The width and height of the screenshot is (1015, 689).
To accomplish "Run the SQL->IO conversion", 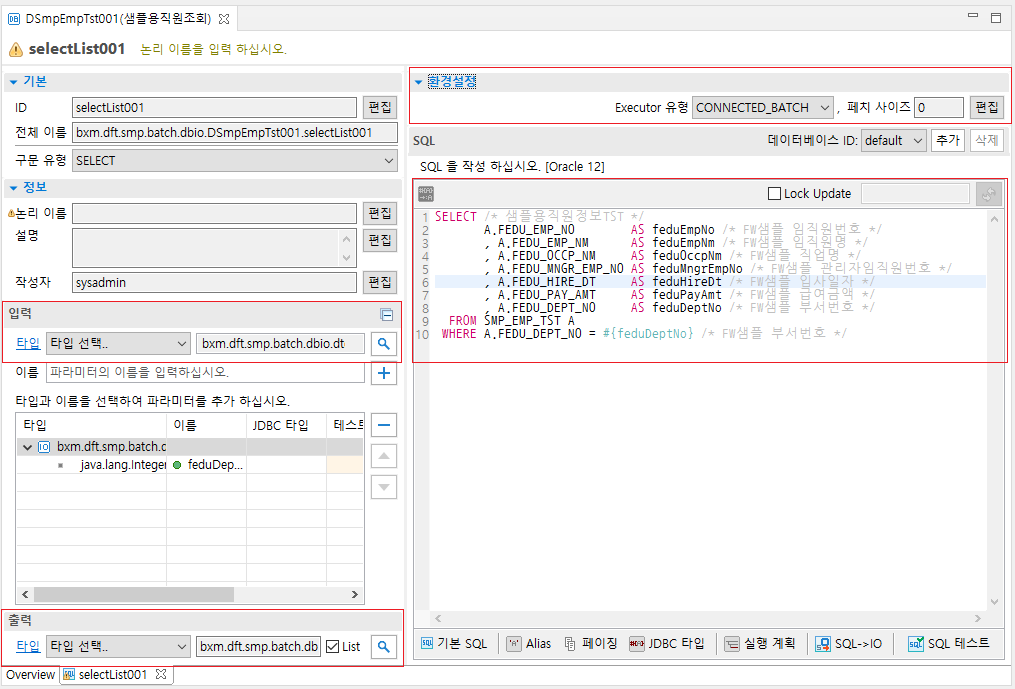I will [849, 644].
